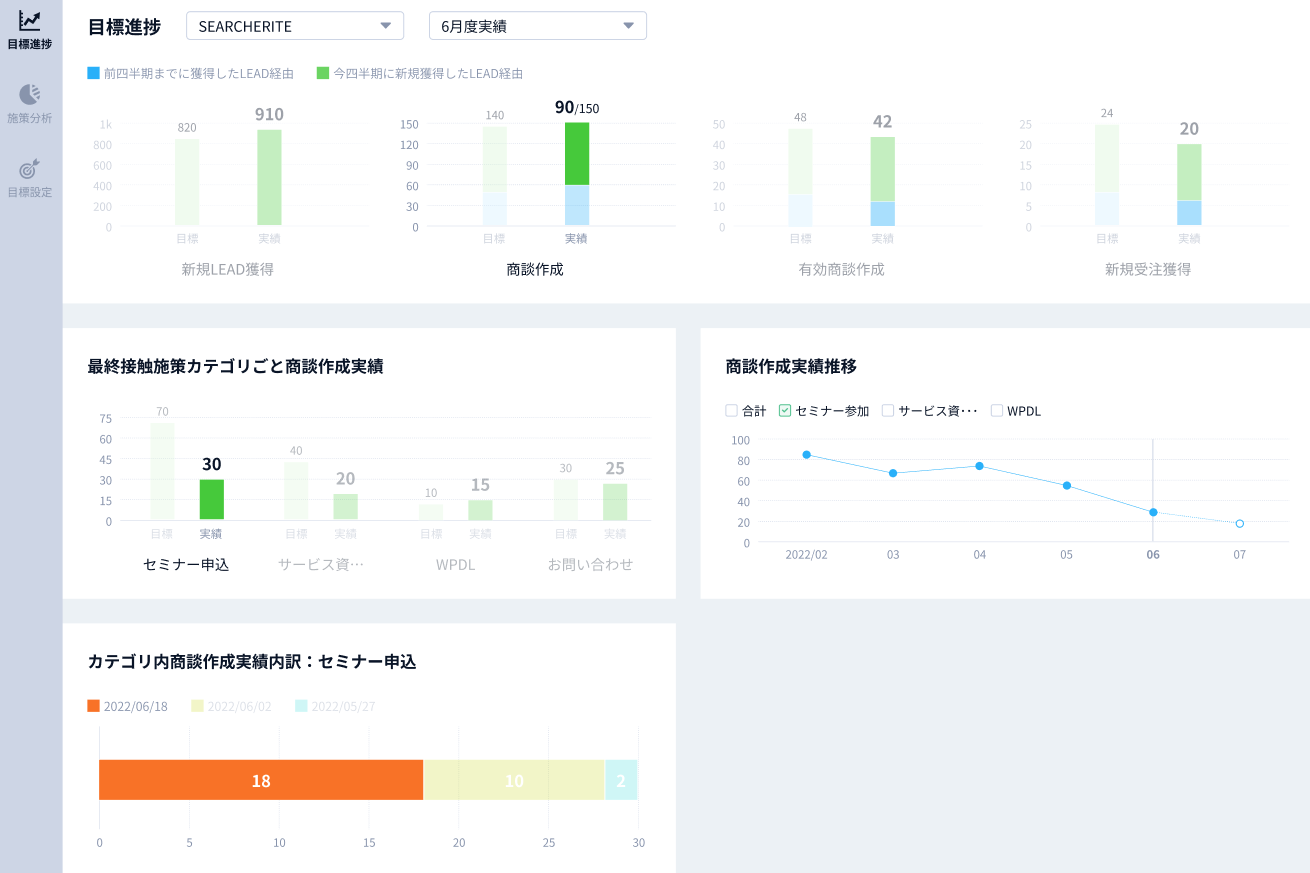Screen dimensions: 1310x873
Task: Open the 目標設定 target icon
Action: tap(30, 168)
